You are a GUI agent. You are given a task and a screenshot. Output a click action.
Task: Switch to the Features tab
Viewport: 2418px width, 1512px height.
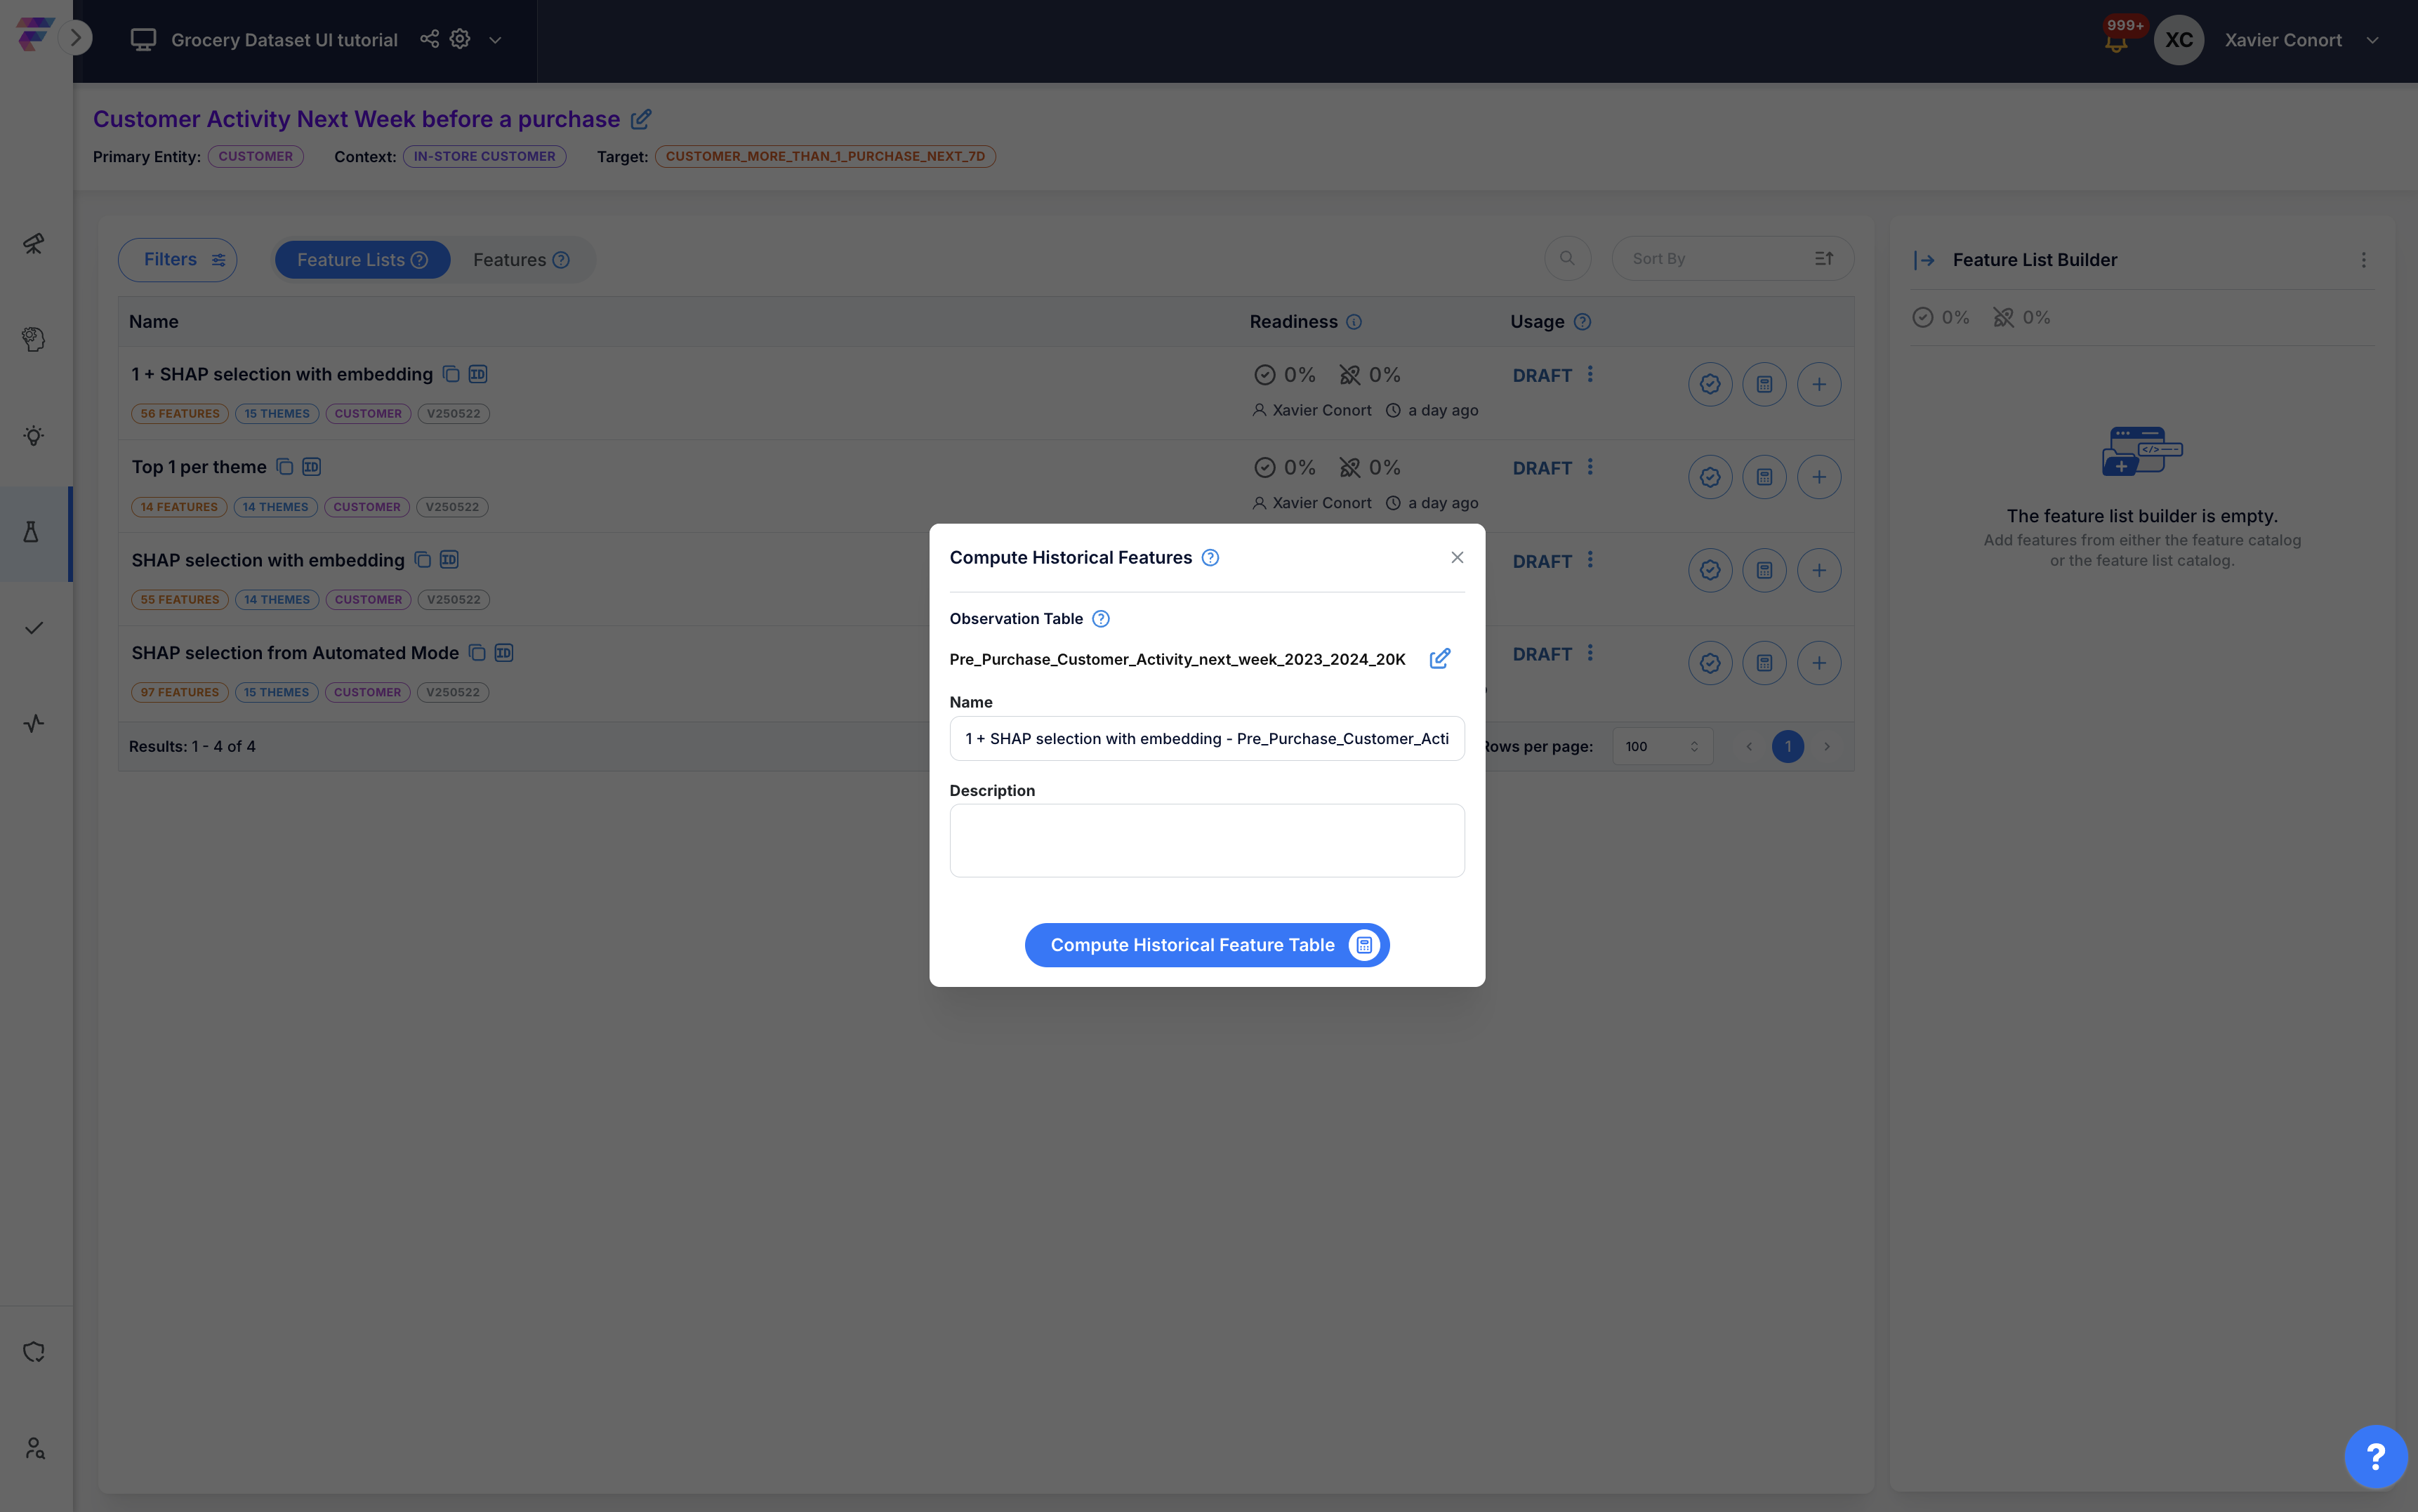tap(521, 260)
